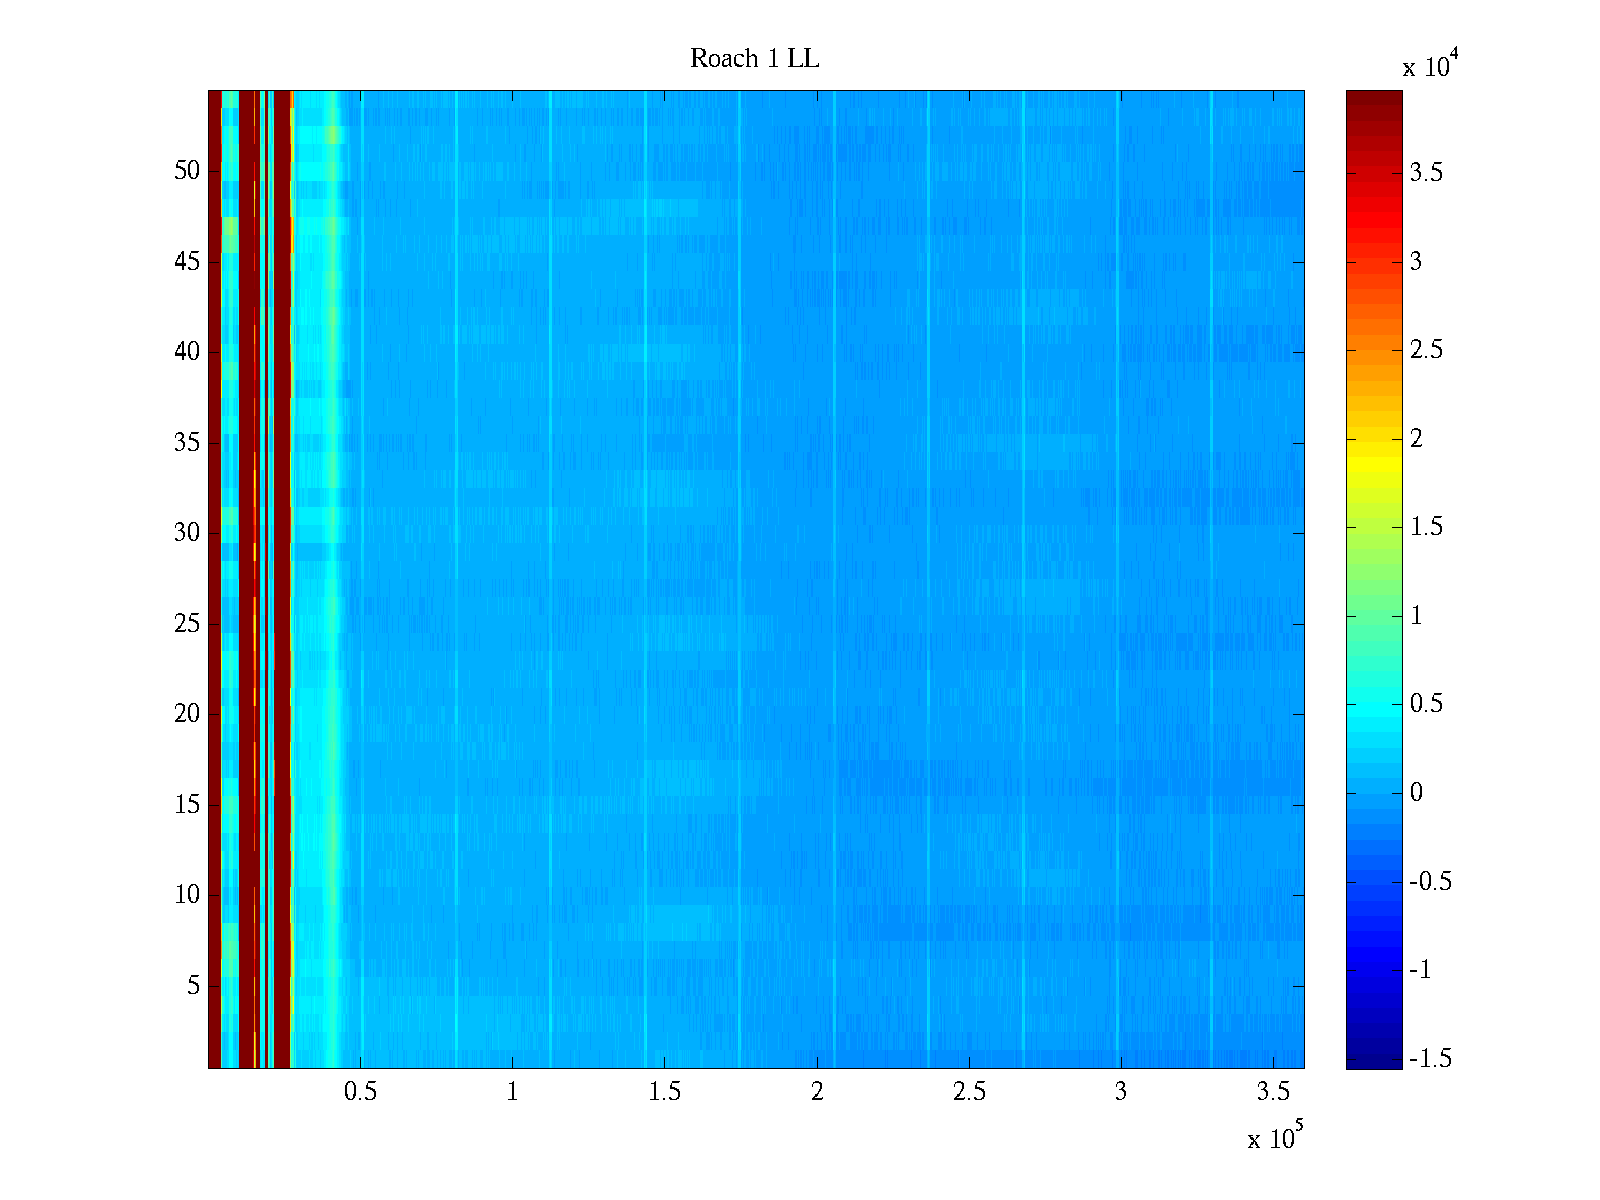Select the x-axis tick label 0.5
This screenshot has height=1200, width=1600.
click(x=360, y=1092)
